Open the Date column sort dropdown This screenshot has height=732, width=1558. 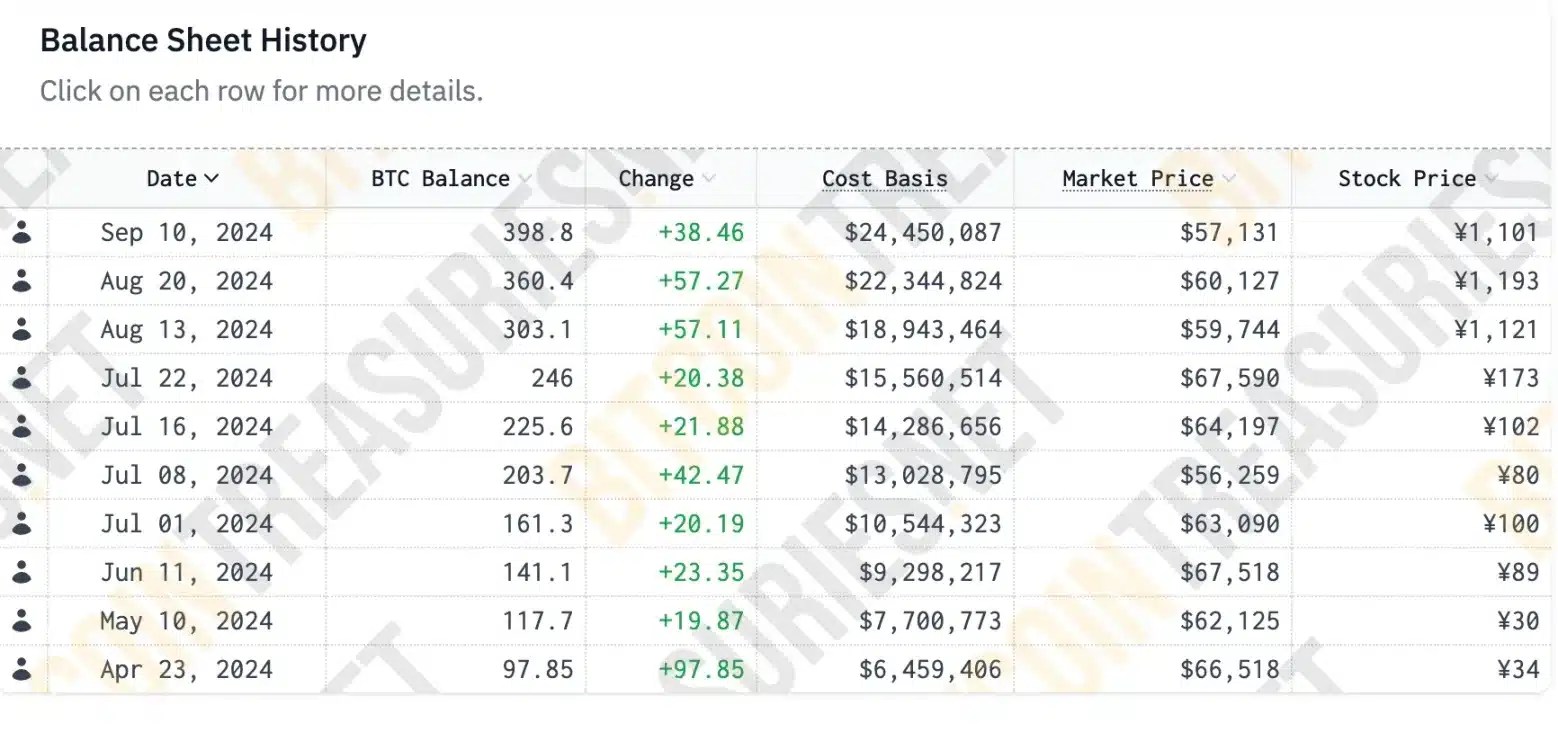[x=213, y=178]
